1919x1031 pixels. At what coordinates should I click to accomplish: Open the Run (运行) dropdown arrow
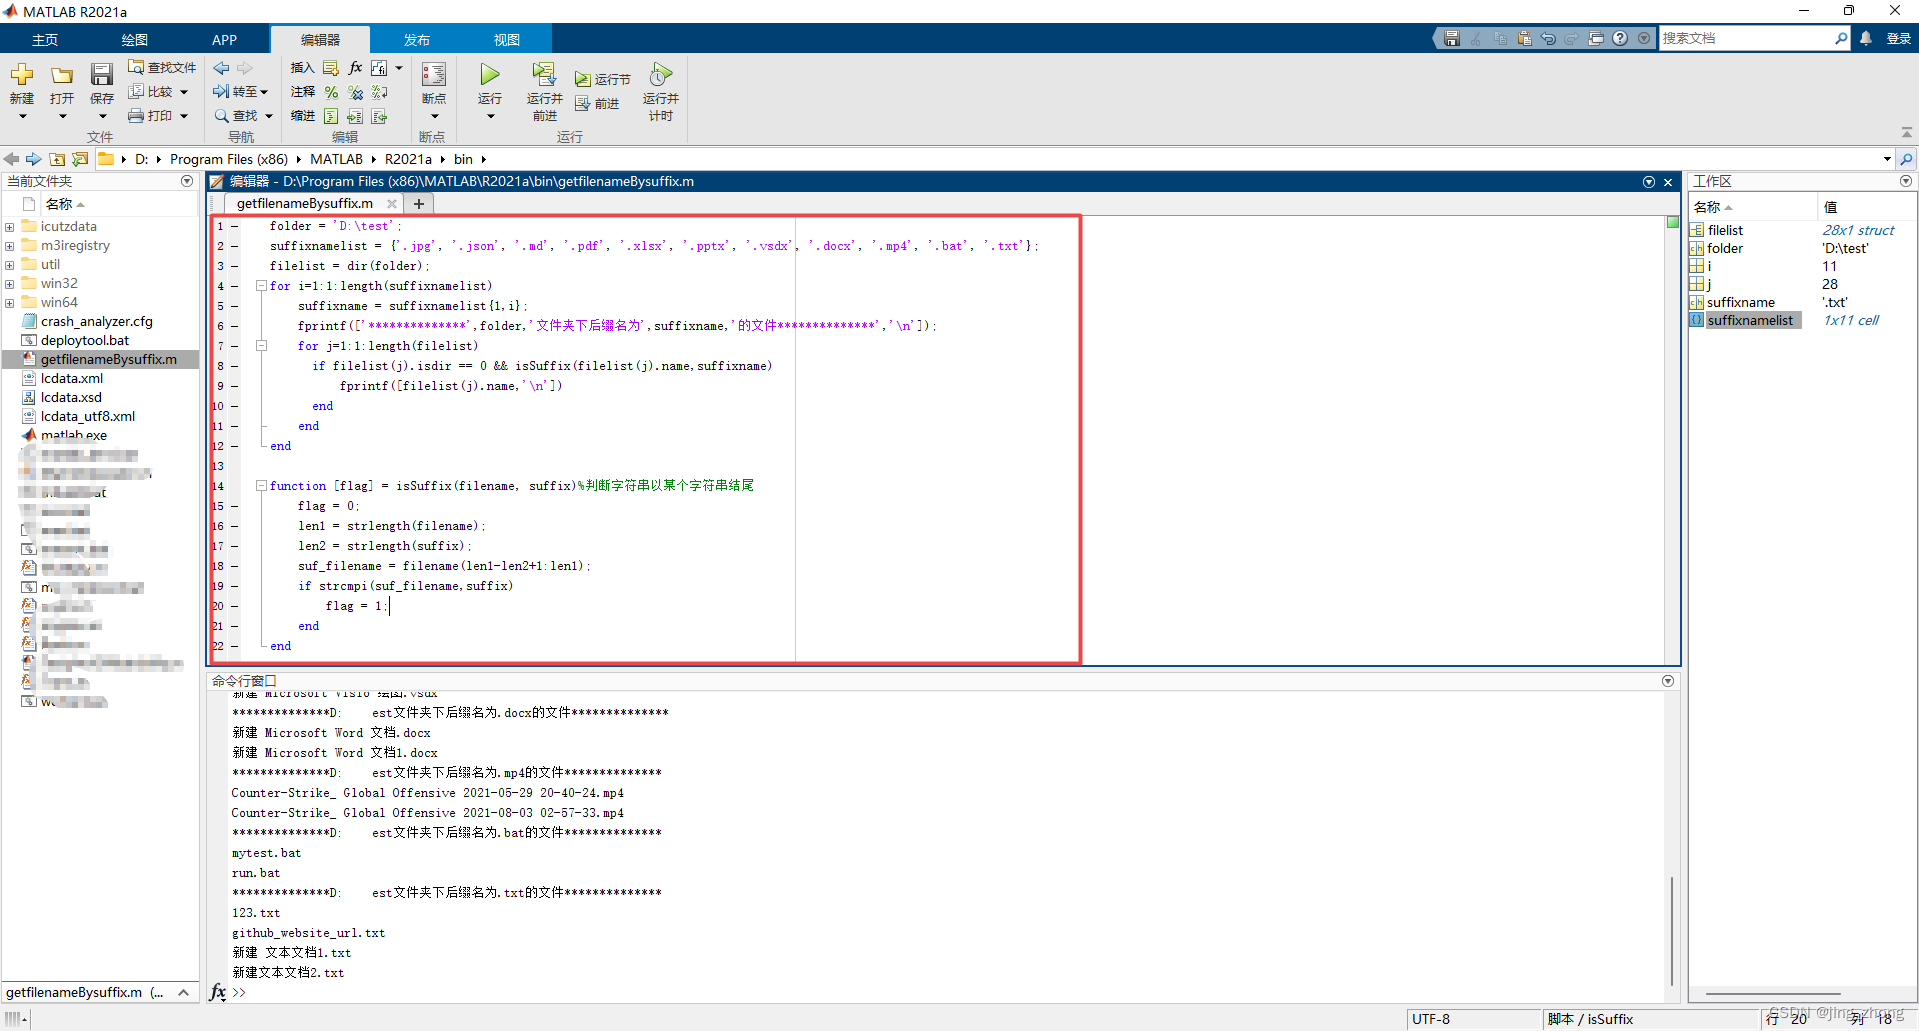pos(490,116)
